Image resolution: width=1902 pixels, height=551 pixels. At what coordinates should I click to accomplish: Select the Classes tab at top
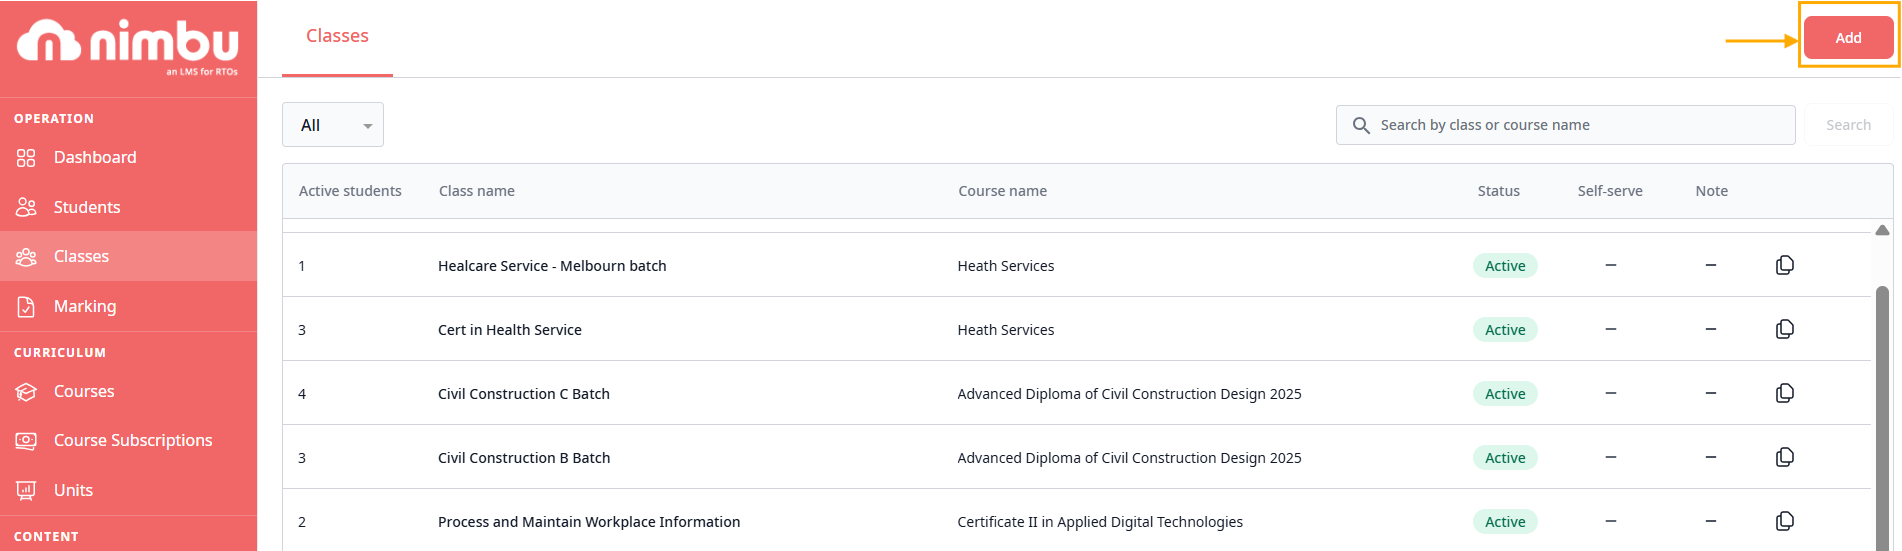pyautogui.click(x=337, y=36)
